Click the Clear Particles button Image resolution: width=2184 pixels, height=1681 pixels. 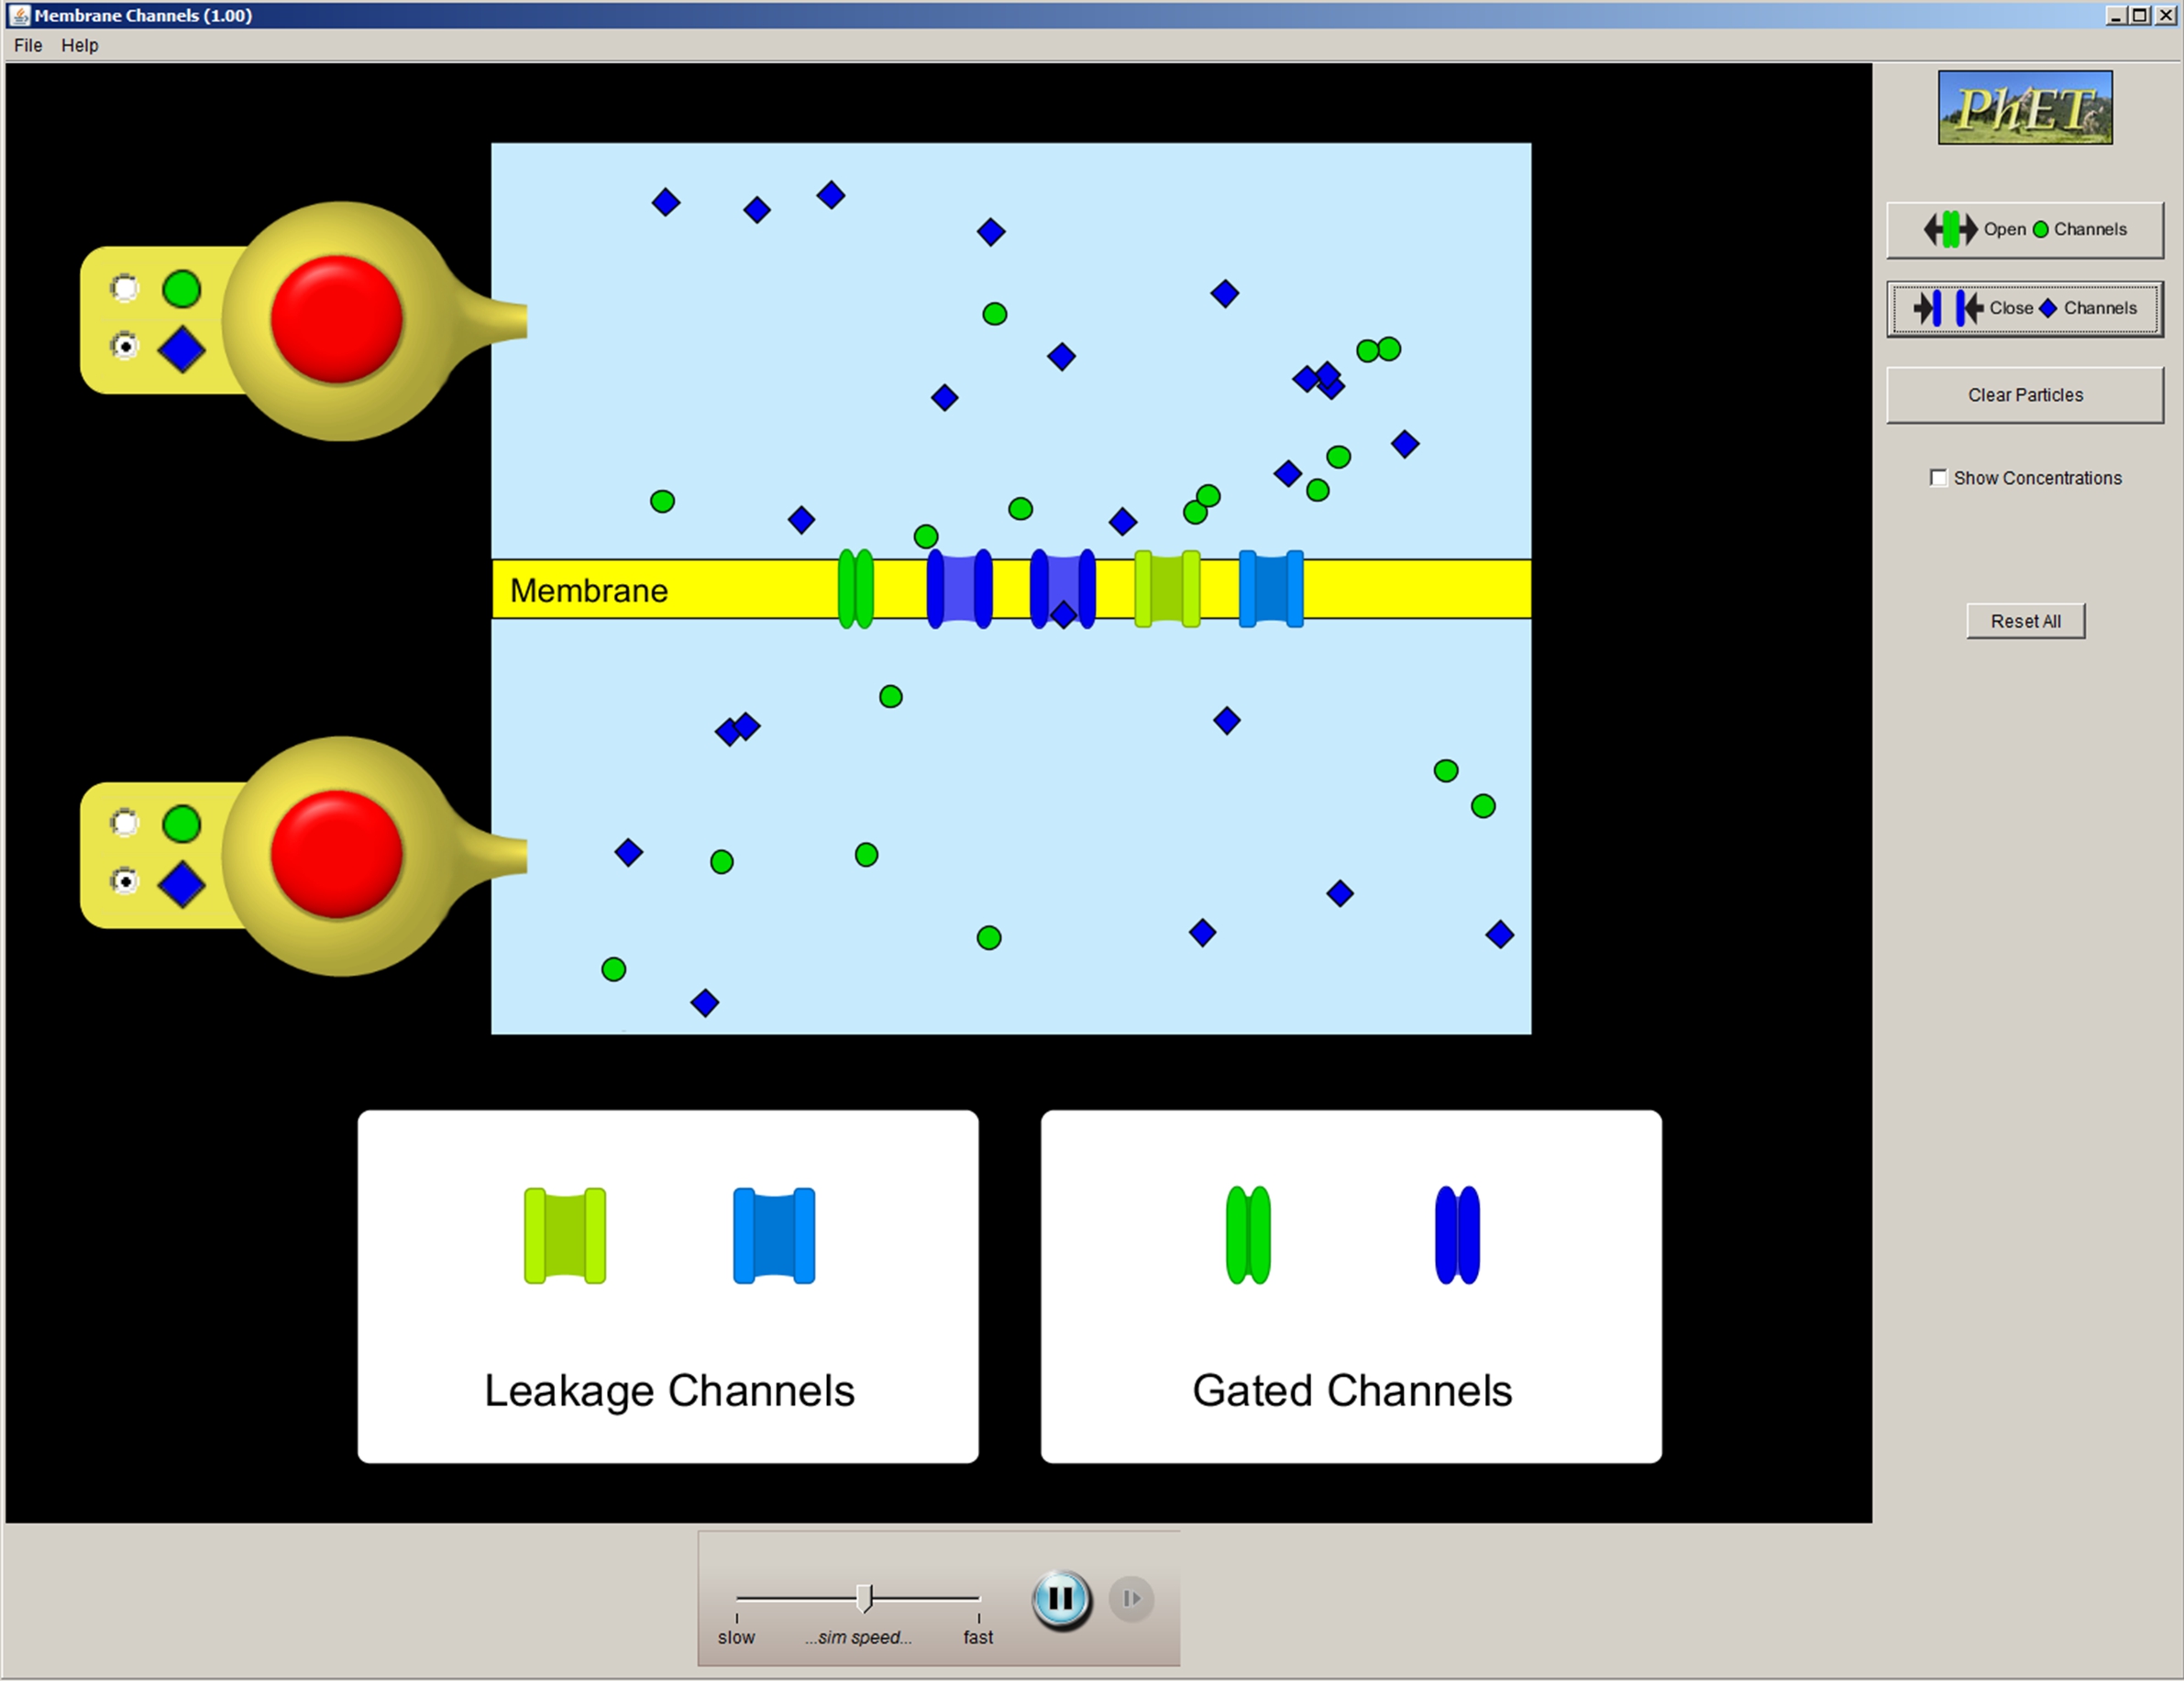tap(2025, 395)
